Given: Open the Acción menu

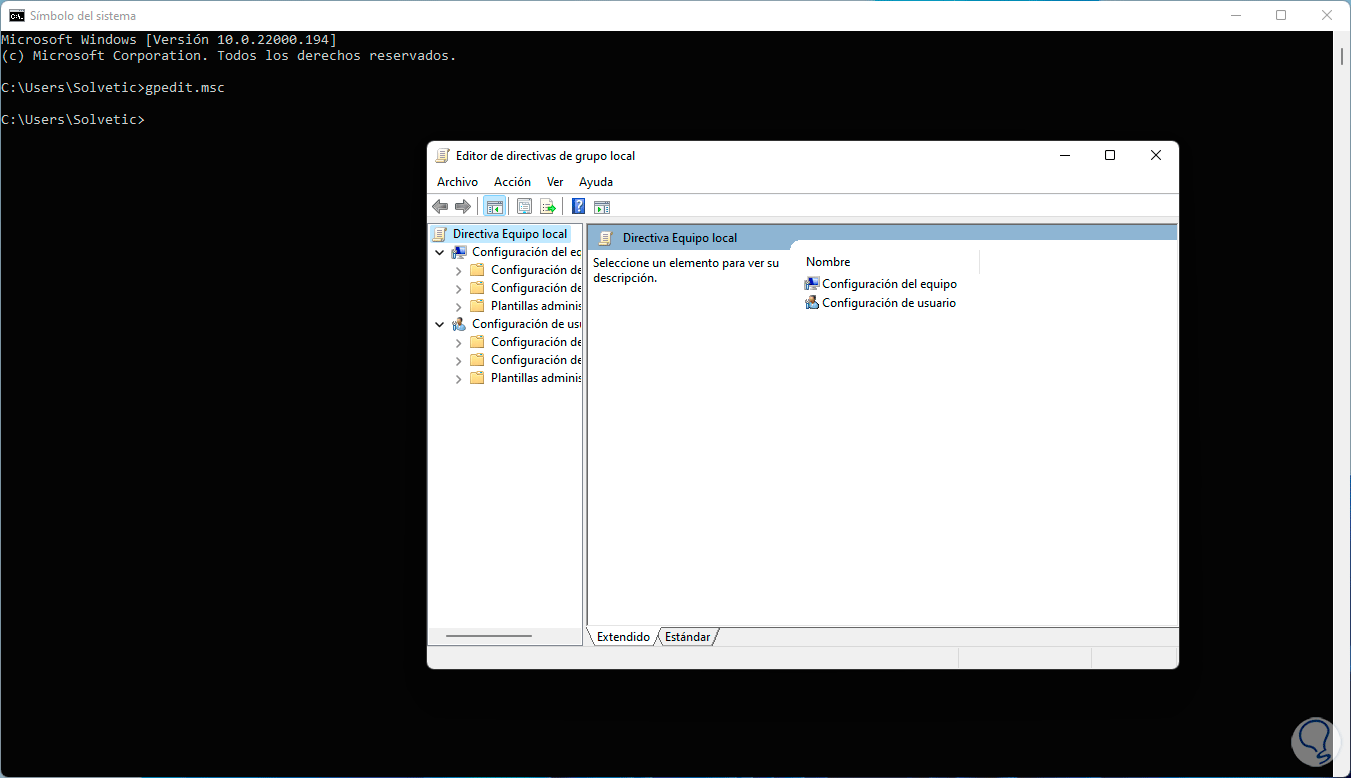Looking at the screenshot, I should [512, 182].
